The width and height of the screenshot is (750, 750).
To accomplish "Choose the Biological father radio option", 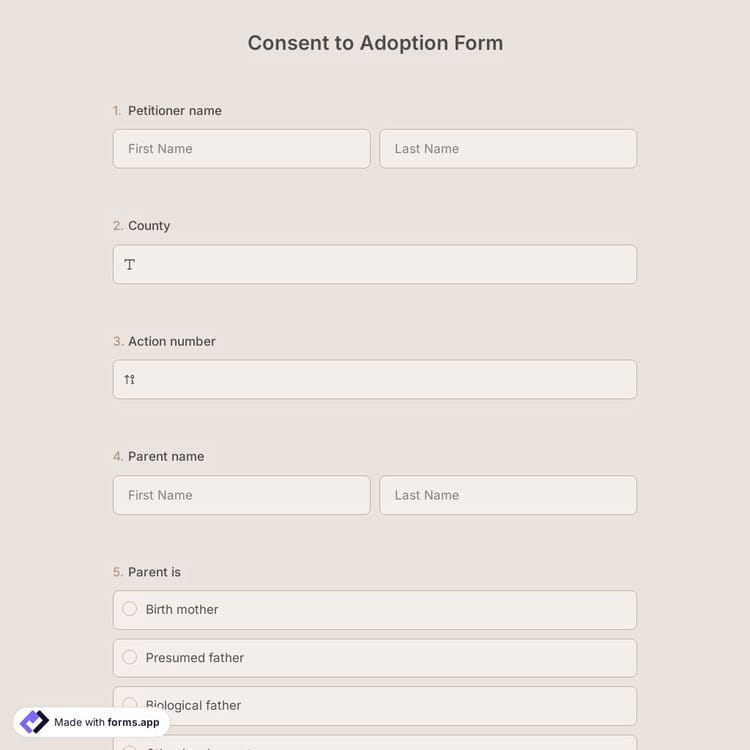I will click(130, 703).
